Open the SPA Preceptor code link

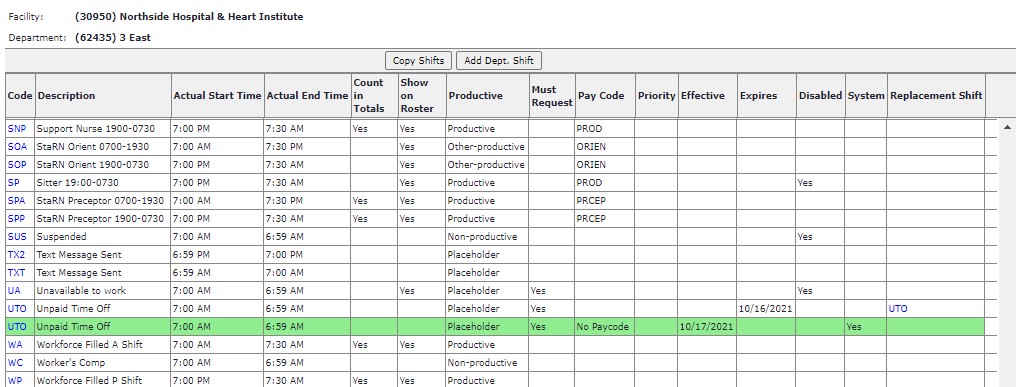coord(16,200)
